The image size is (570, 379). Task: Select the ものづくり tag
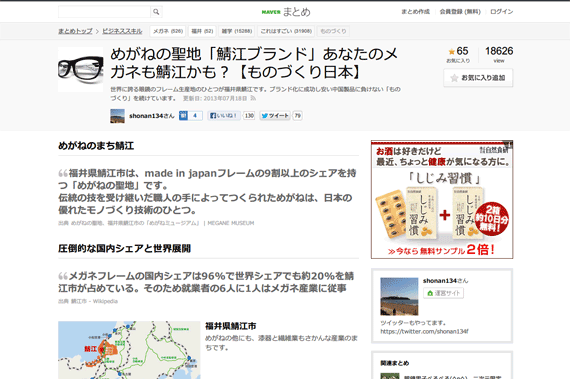click(333, 31)
